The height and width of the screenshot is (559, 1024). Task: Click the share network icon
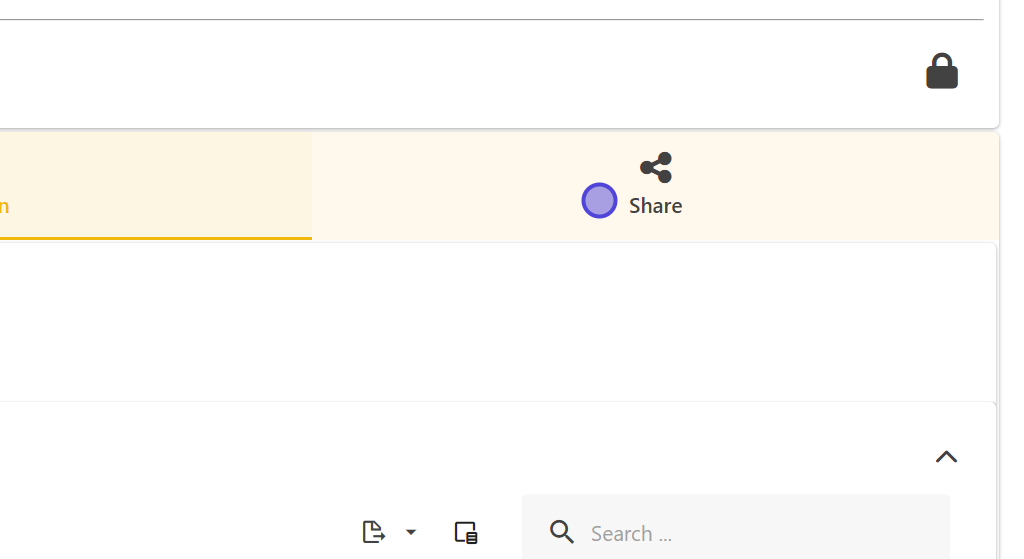tap(656, 167)
